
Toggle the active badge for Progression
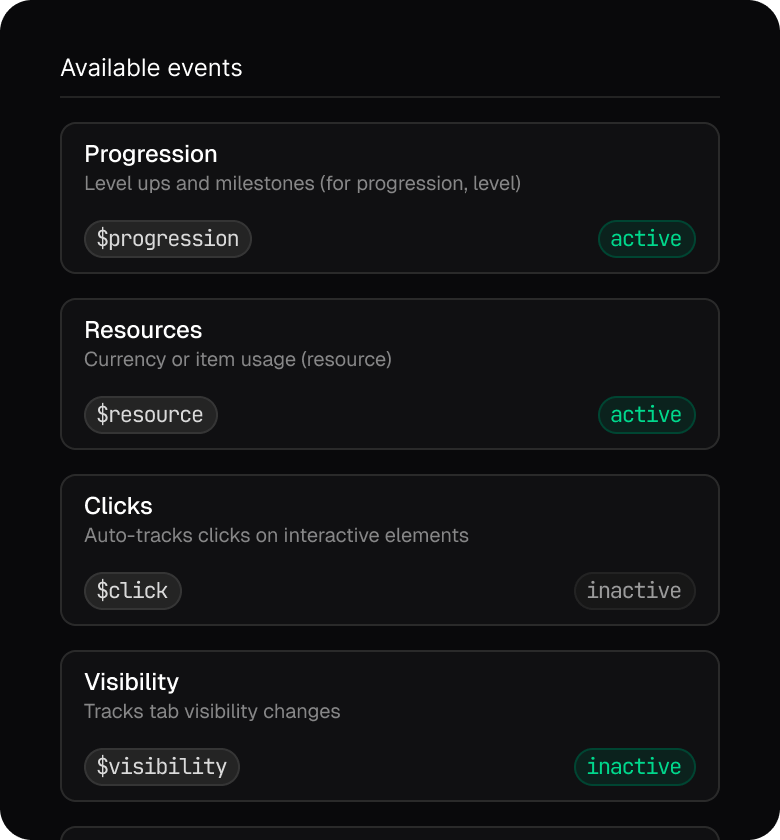(x=646, y=239)
